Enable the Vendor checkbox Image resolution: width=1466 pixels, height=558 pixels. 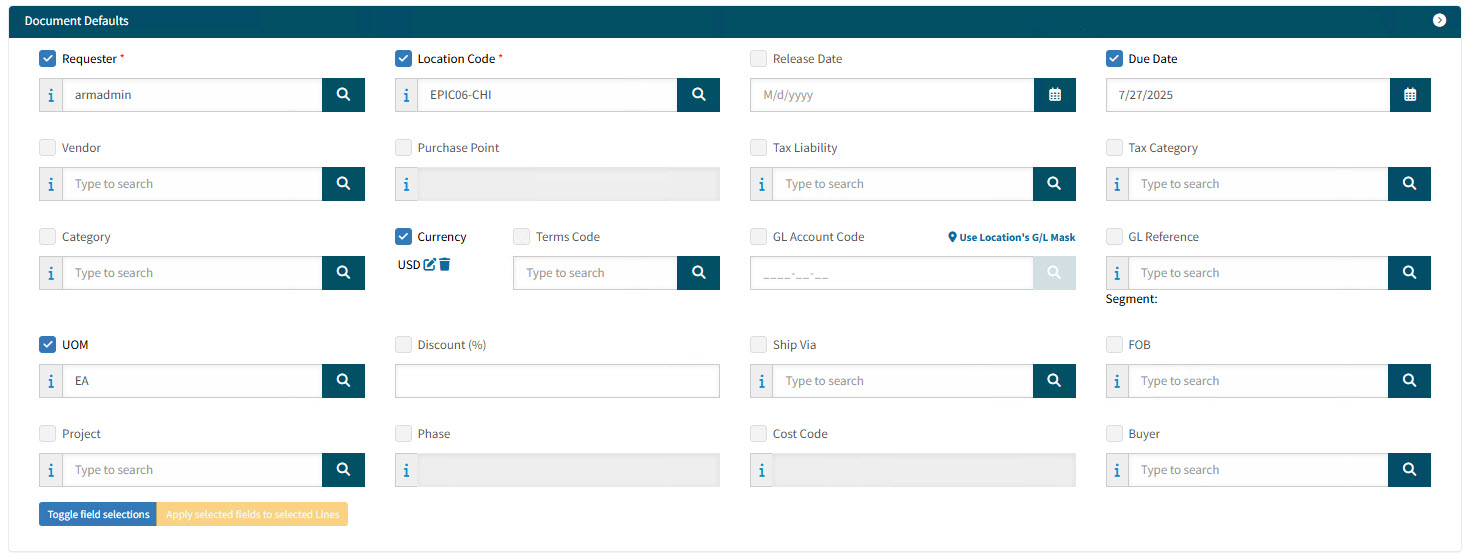coord(47,148)
